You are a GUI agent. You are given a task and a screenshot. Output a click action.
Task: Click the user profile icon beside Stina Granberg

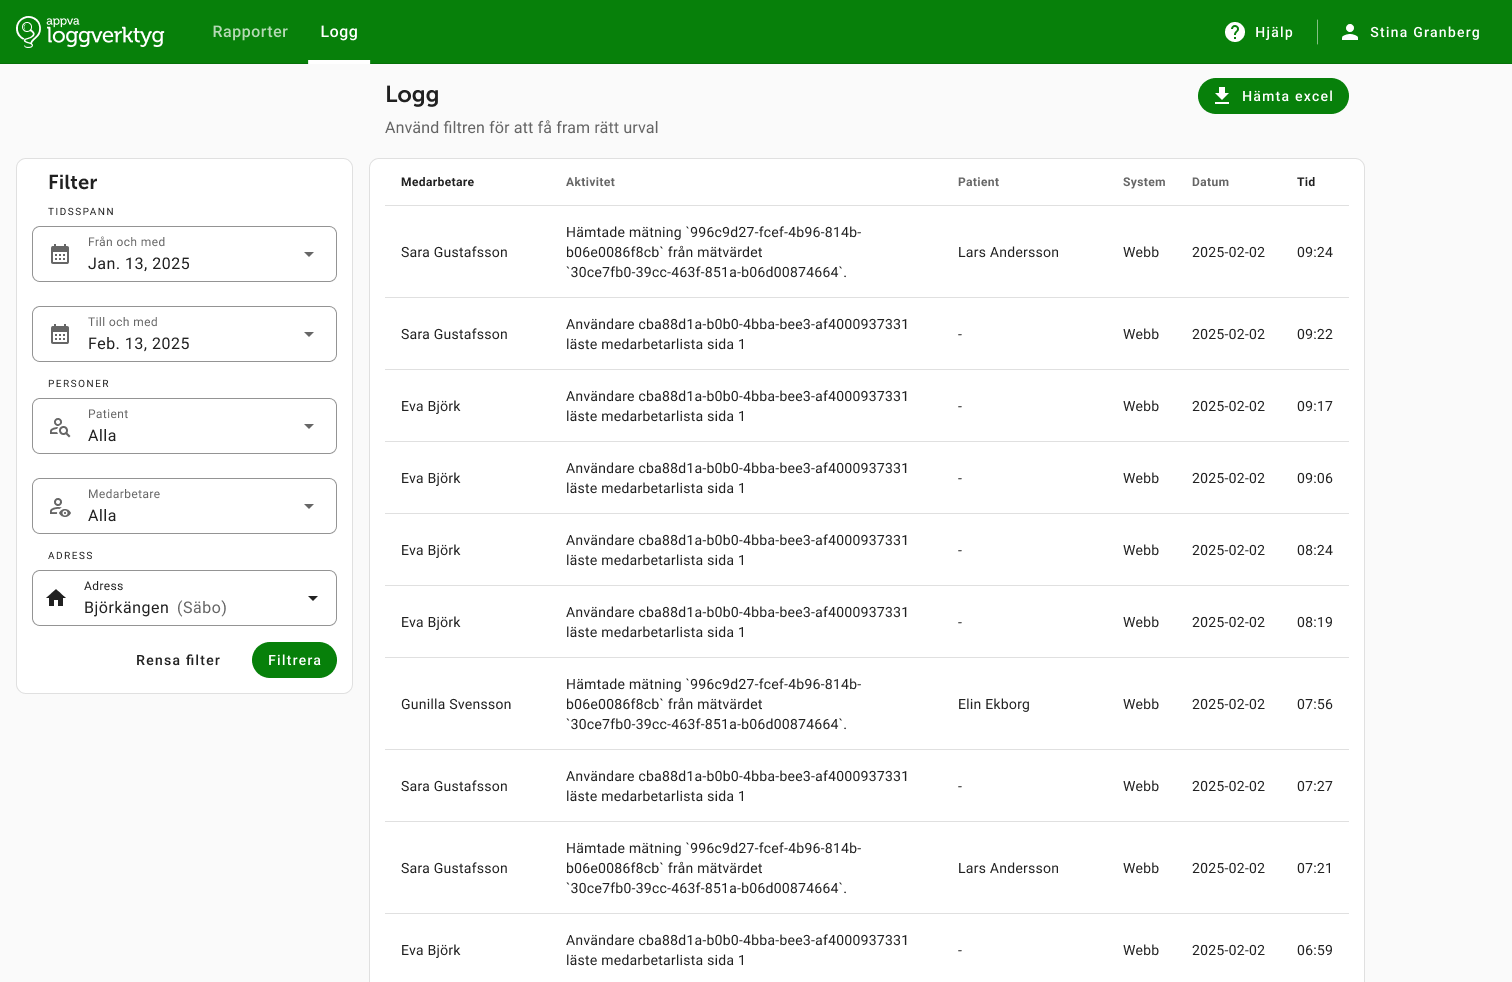1350,32
